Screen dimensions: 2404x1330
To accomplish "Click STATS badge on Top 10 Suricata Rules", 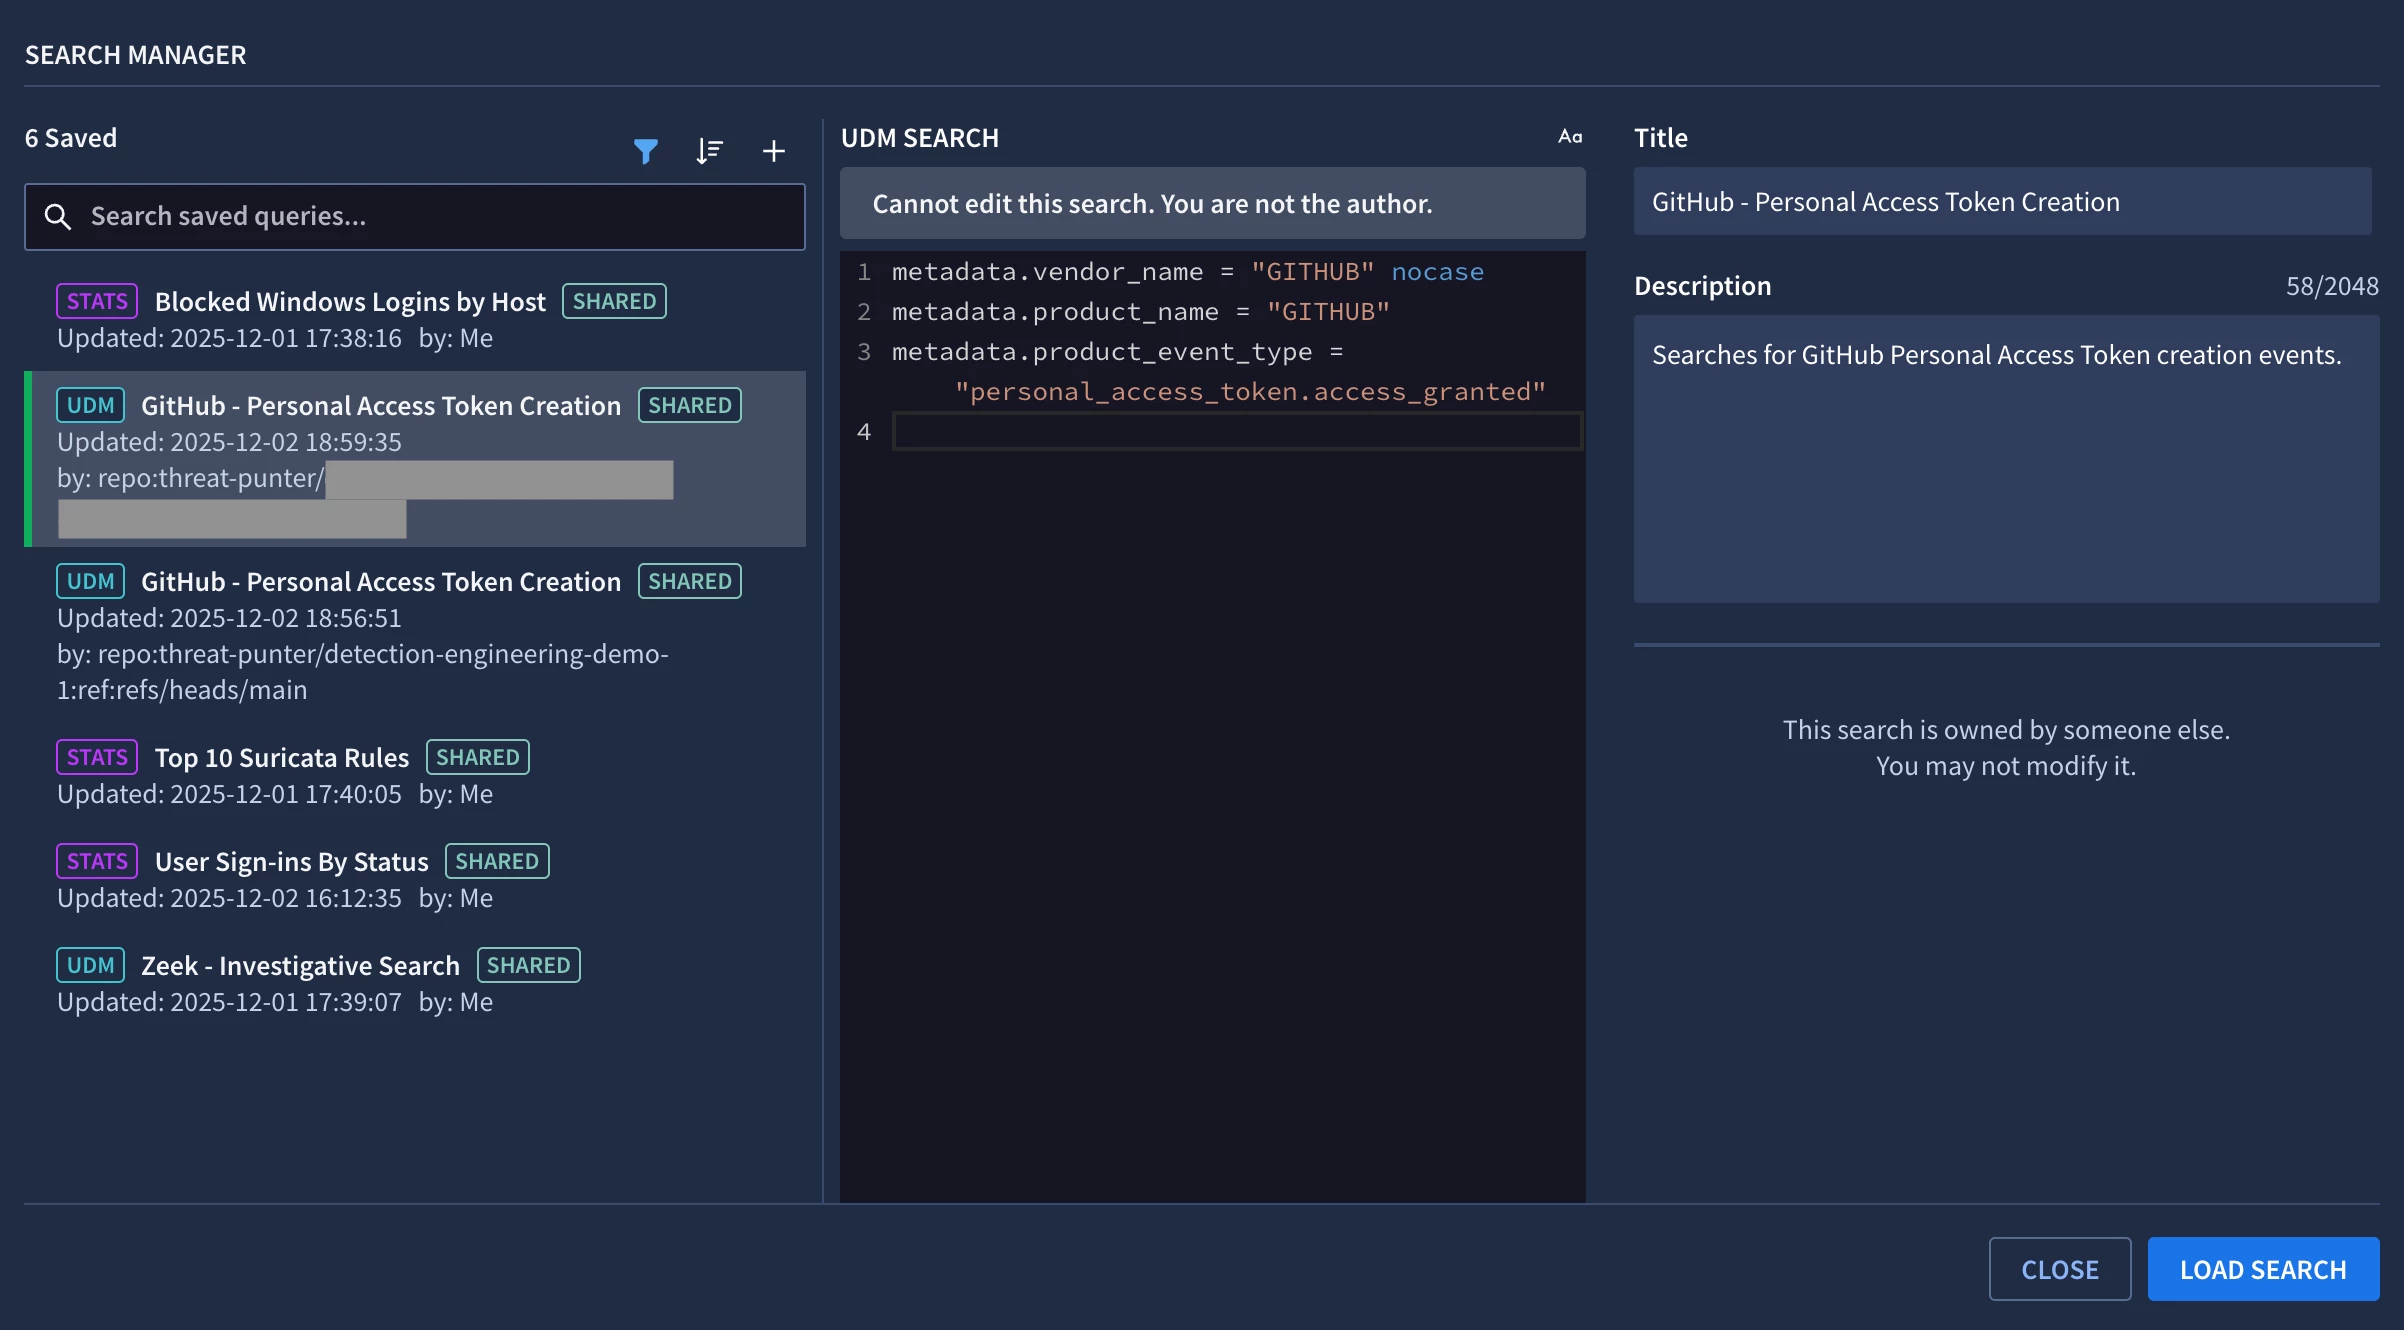I will coord(97,758).
